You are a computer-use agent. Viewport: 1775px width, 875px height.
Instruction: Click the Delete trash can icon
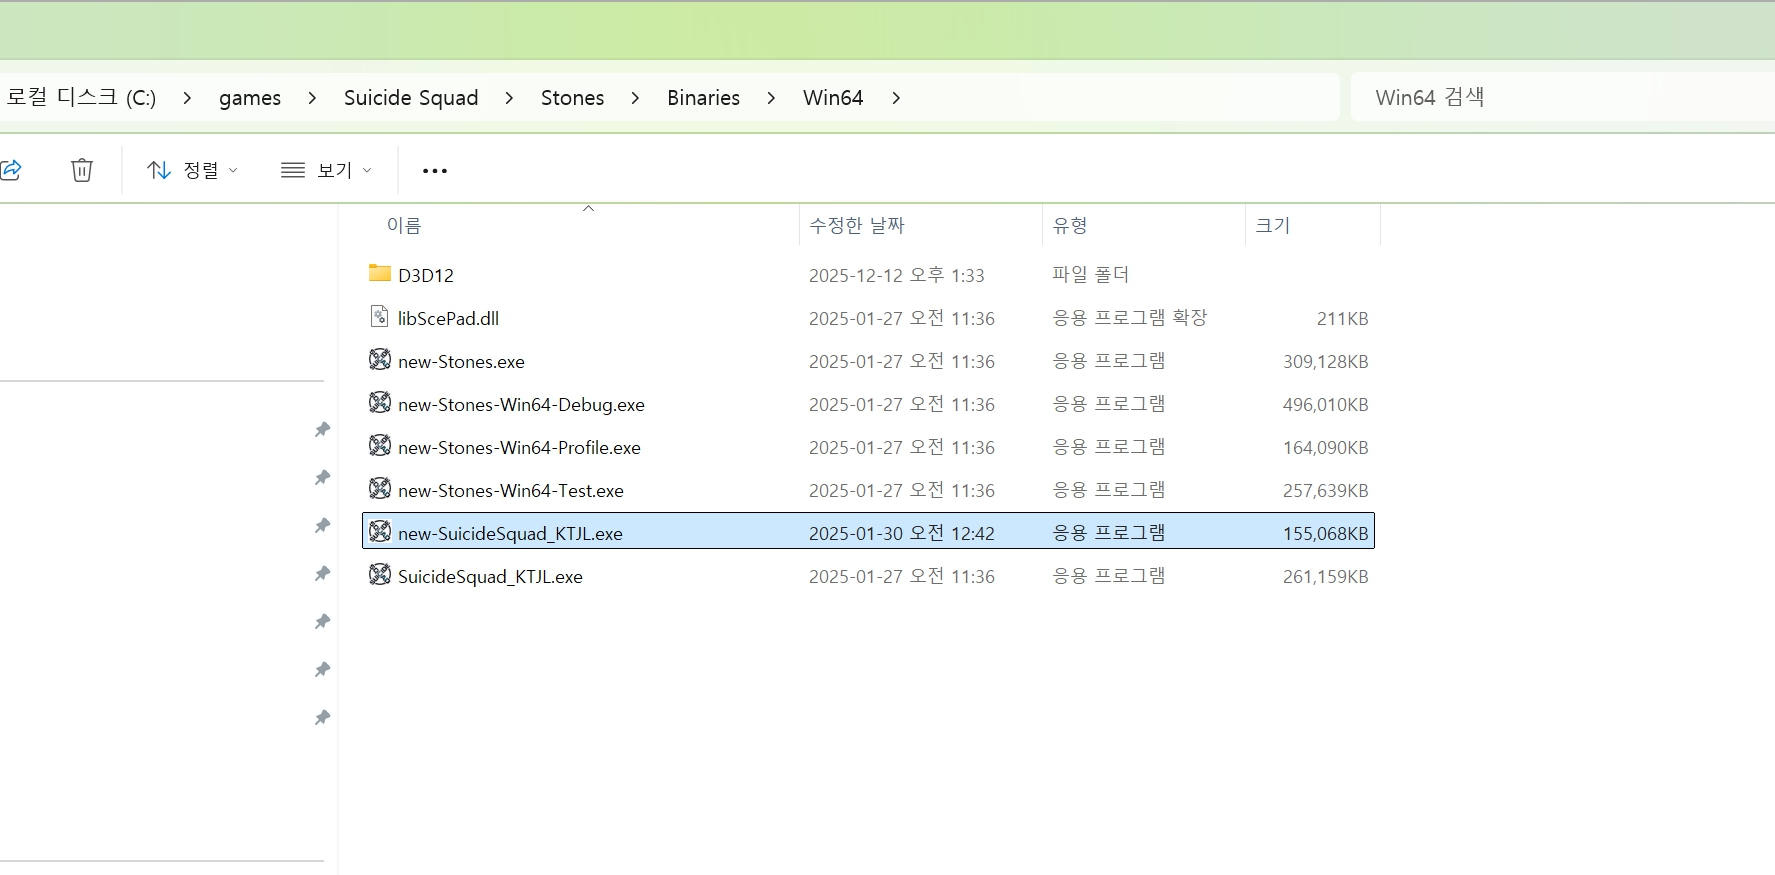click(x=82, y=170)
